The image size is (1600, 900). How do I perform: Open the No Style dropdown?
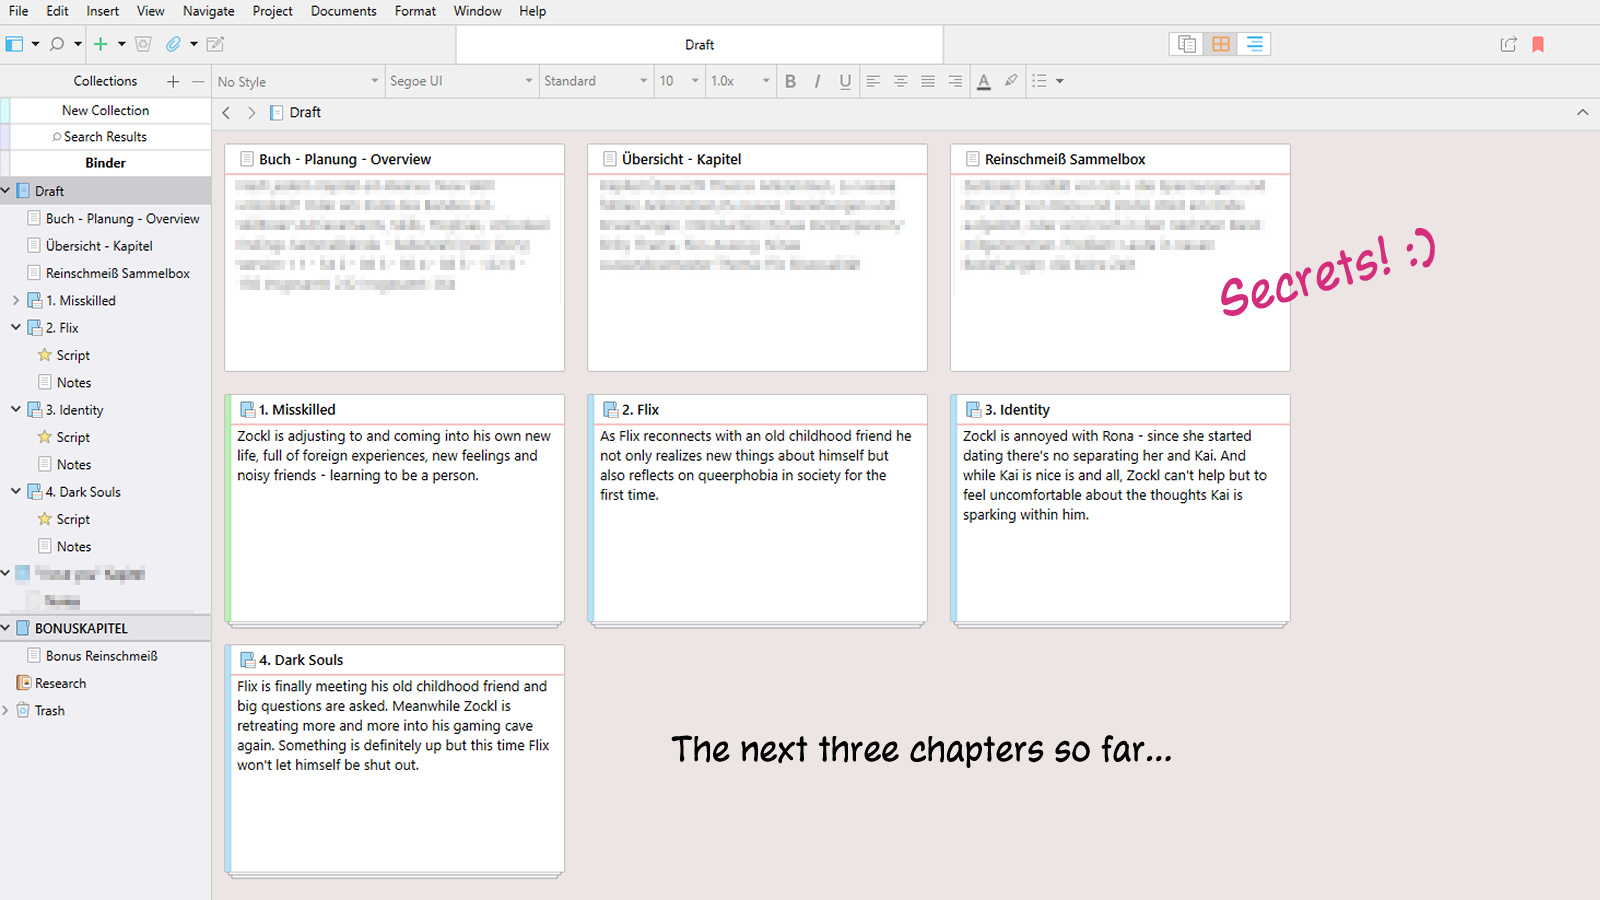[x=298, y=81]
